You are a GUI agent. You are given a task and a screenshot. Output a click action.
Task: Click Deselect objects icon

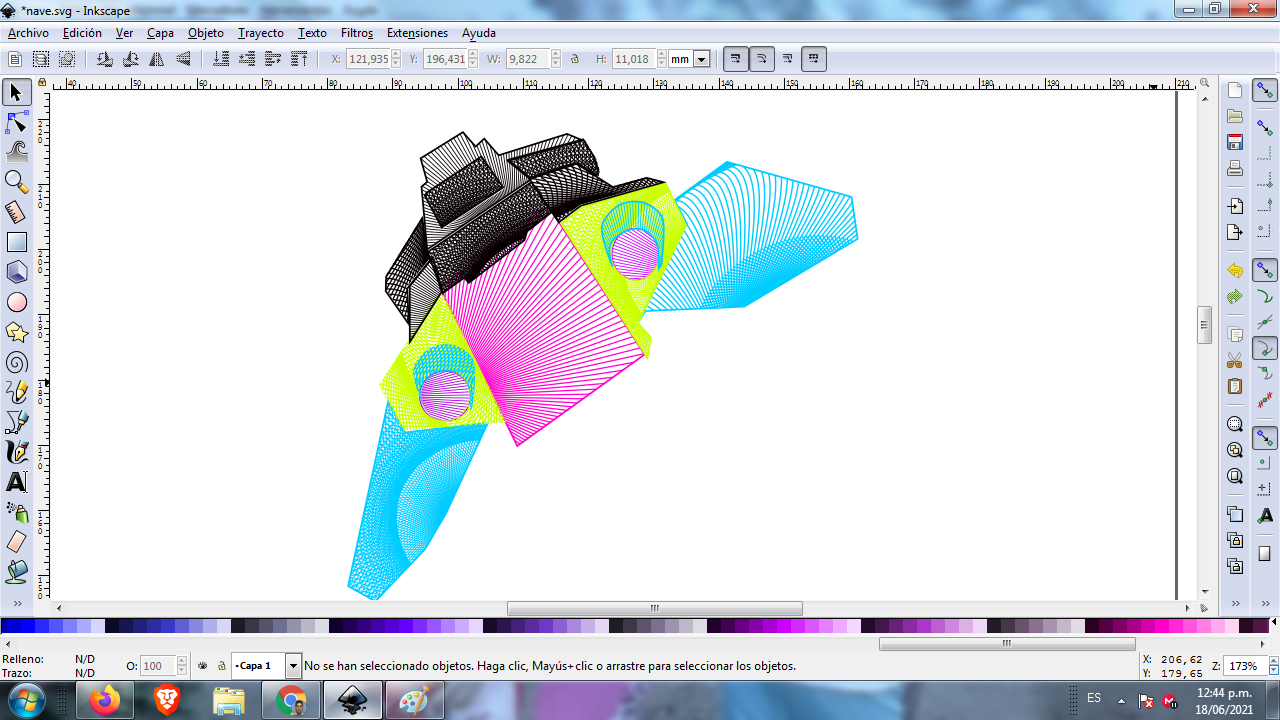click(67, 59)
